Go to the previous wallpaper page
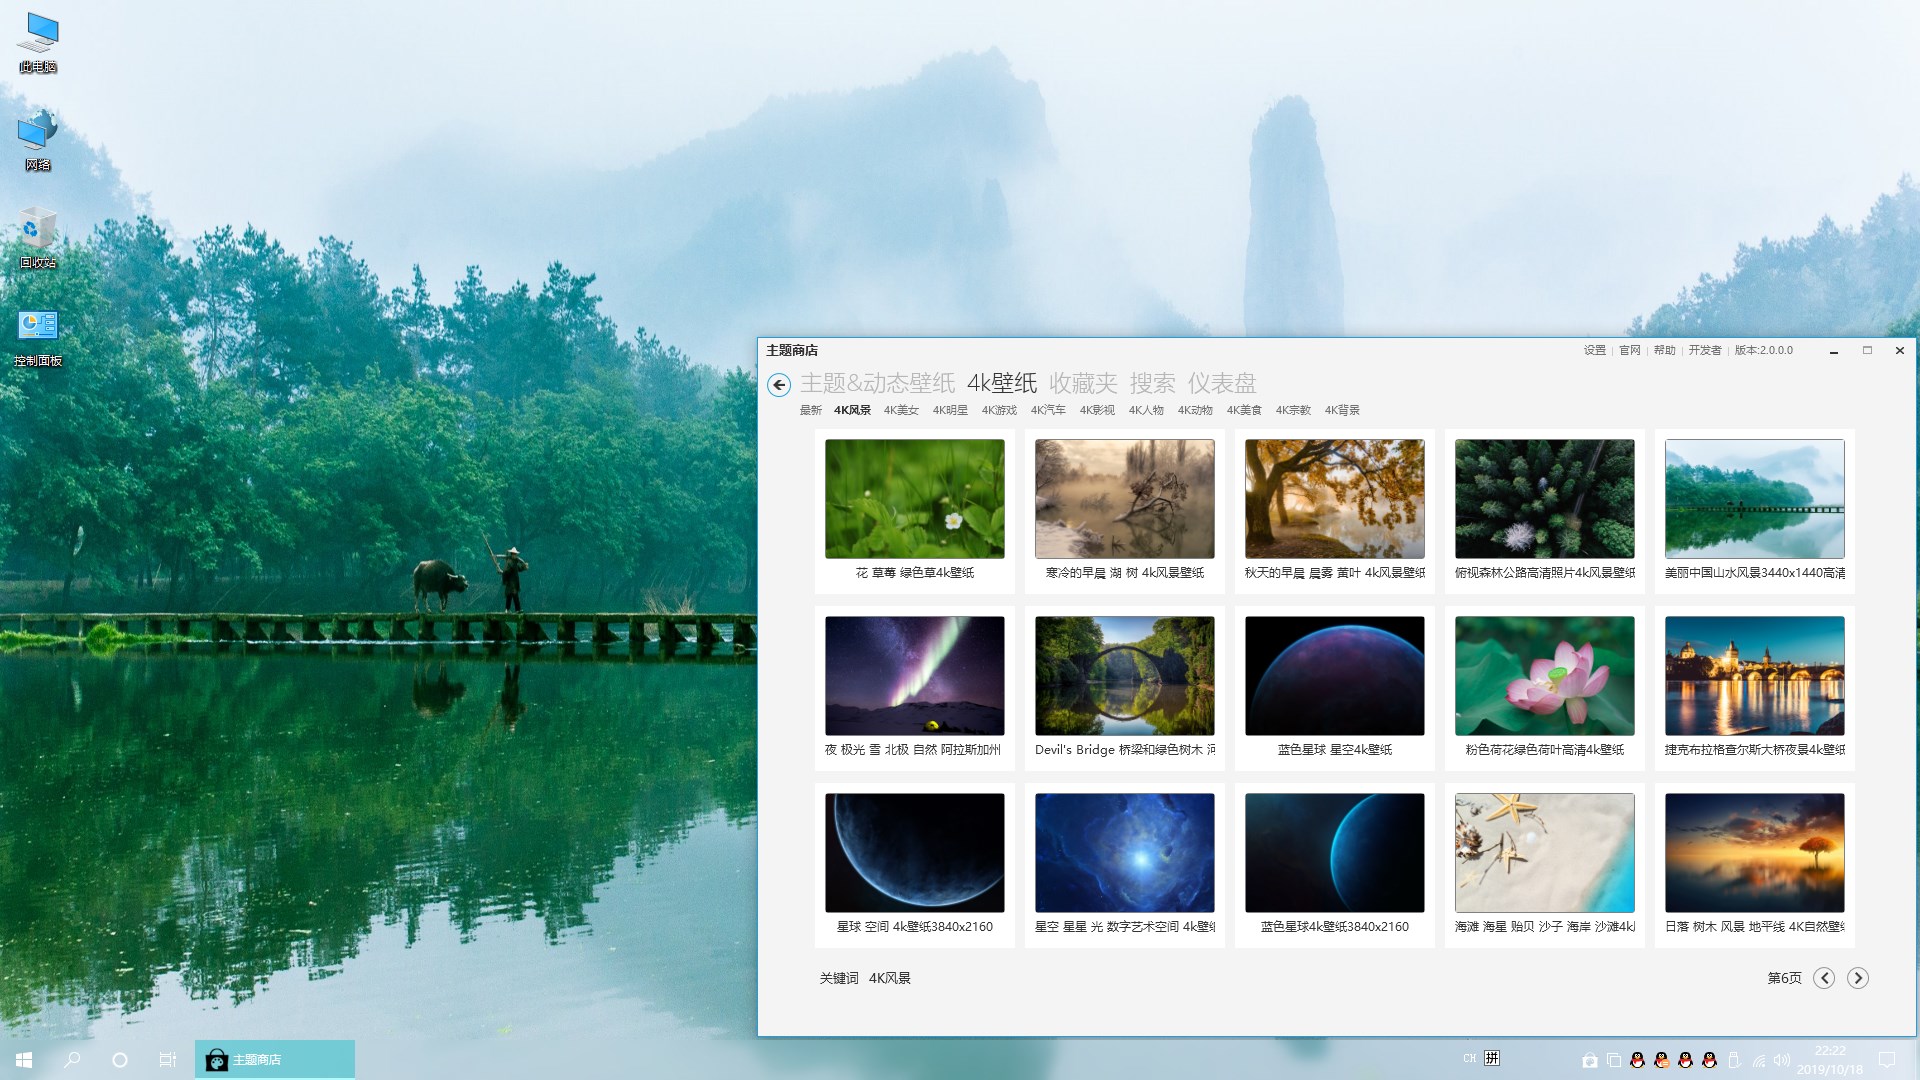Screen dimensions: 1920x1080 (x=1824, y=978)
